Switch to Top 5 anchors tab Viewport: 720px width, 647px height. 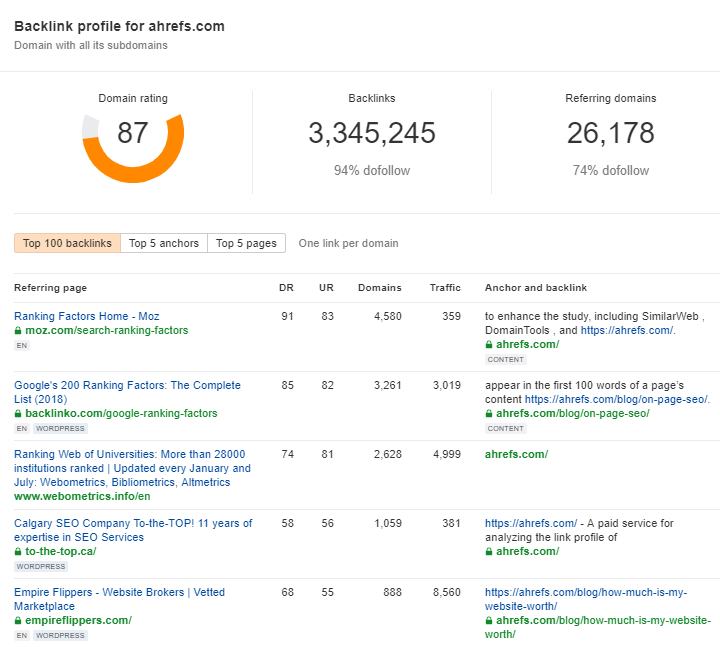(x=164, y=243)
